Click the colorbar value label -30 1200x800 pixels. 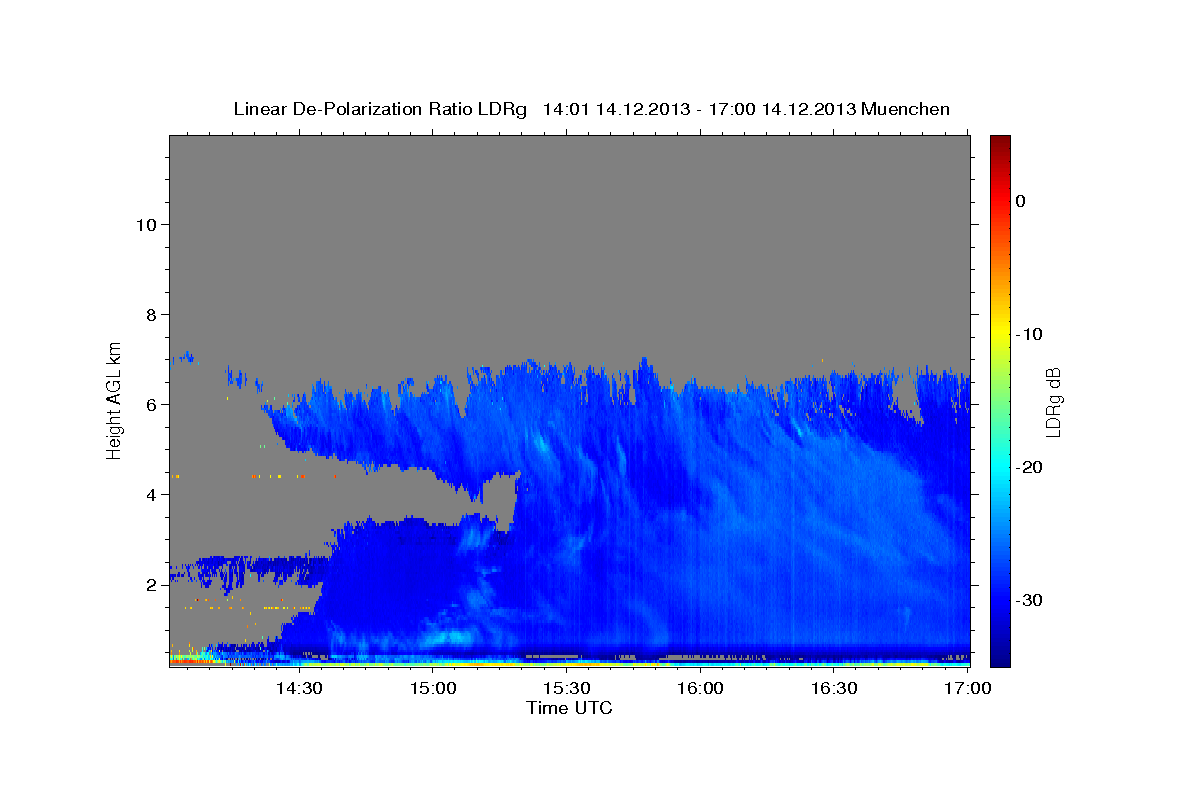[1030, 600]
